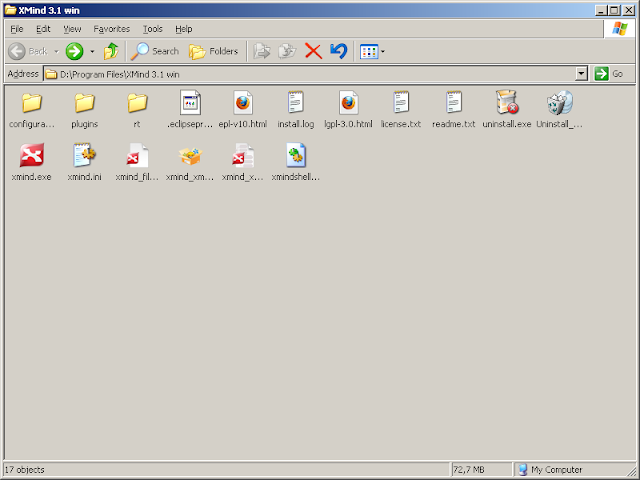The height and width of the screenshot is (480, 640).
Task: Click the Back toolbar button
Action: [x=28, y=51]
